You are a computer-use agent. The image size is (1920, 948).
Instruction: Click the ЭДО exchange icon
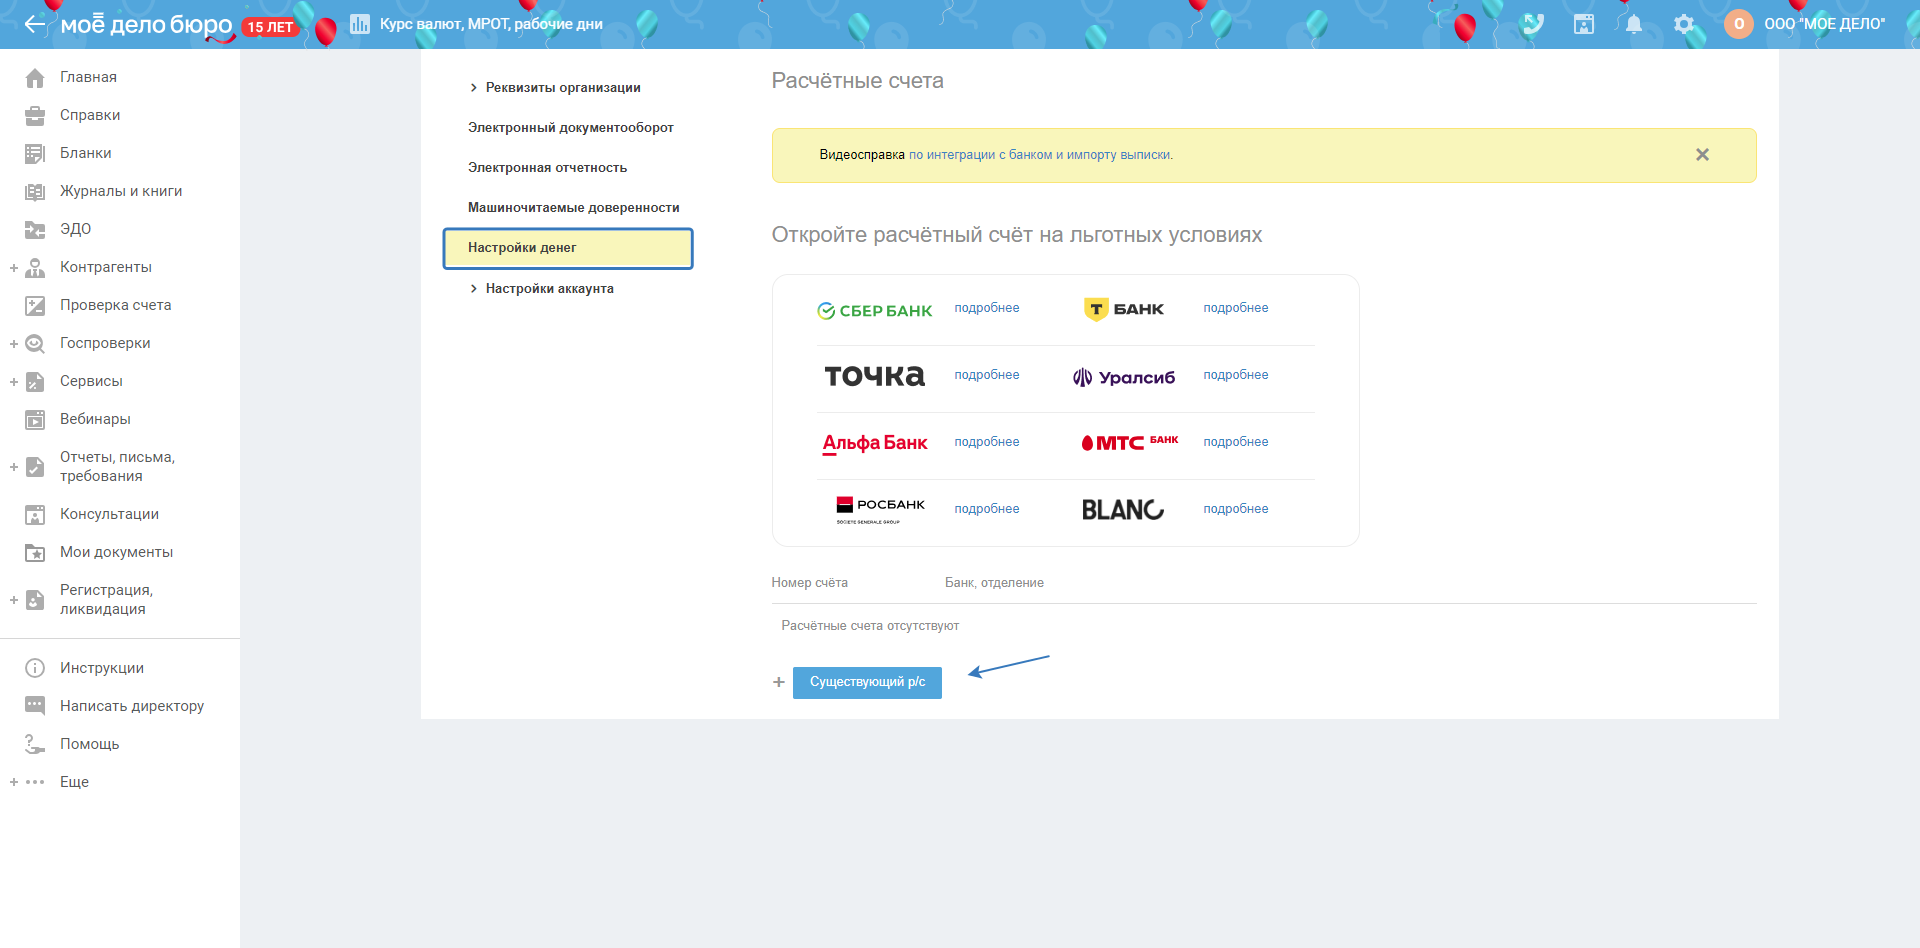click(x=35, y=229)
